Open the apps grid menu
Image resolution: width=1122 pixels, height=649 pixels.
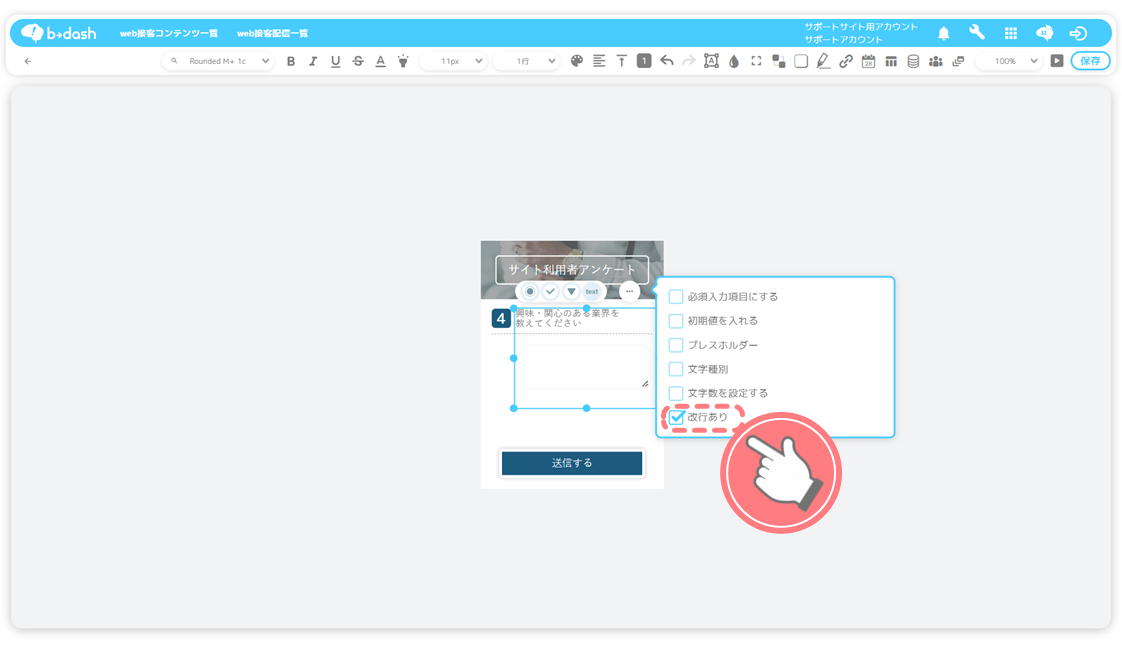[x=1010, y=33]
